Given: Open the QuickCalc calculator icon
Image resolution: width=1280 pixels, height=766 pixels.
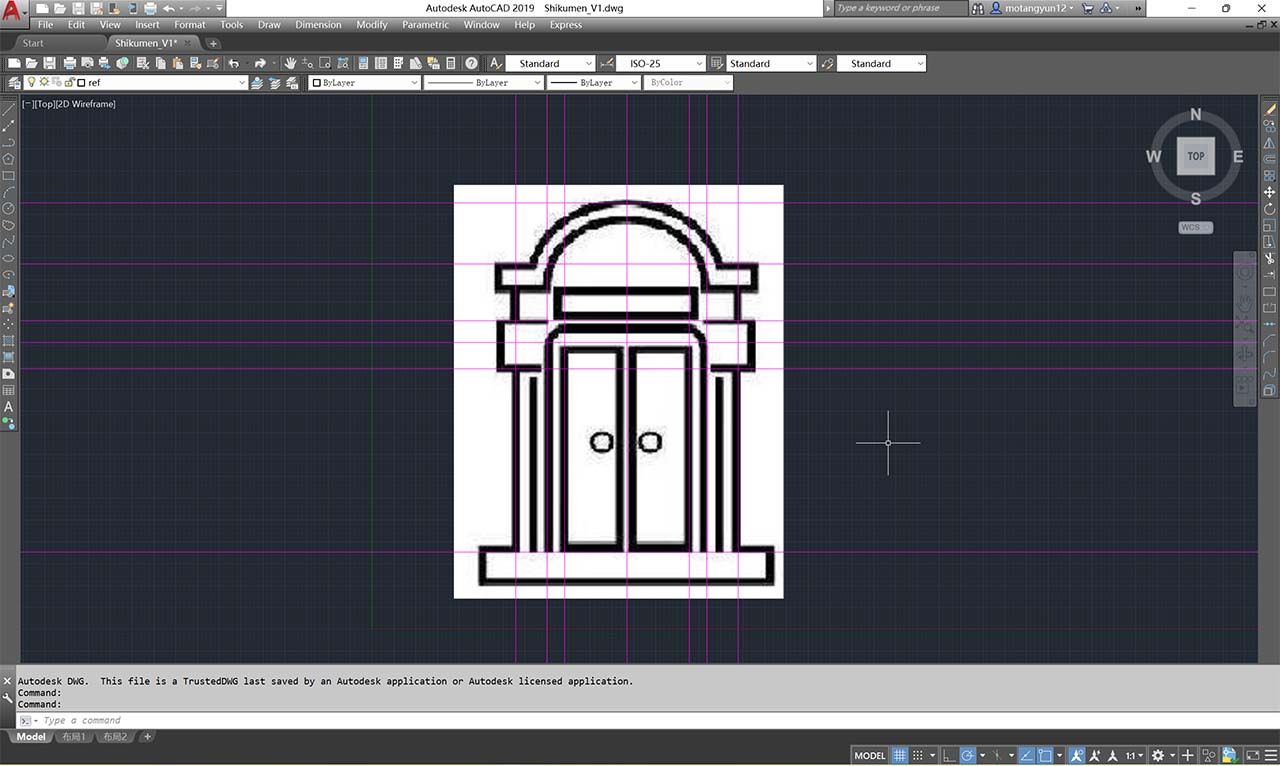Looking at the screenshot, I should (x=451, y=63).
